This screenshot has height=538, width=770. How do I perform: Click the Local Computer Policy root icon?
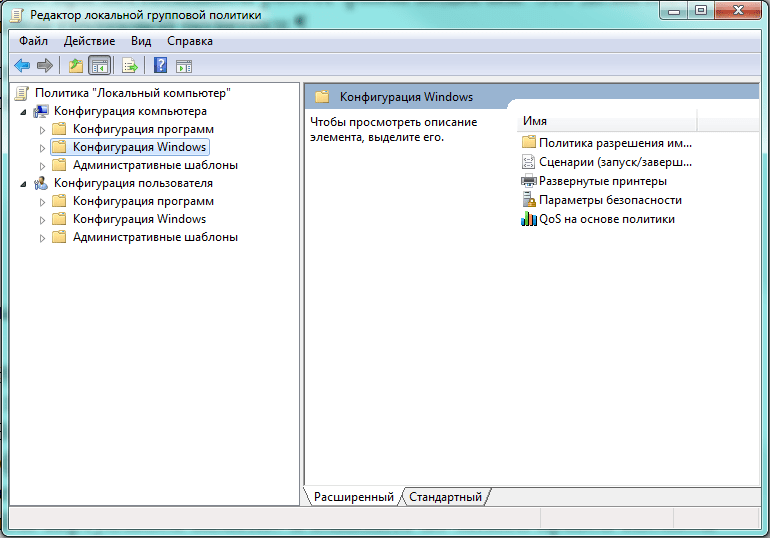22,93
